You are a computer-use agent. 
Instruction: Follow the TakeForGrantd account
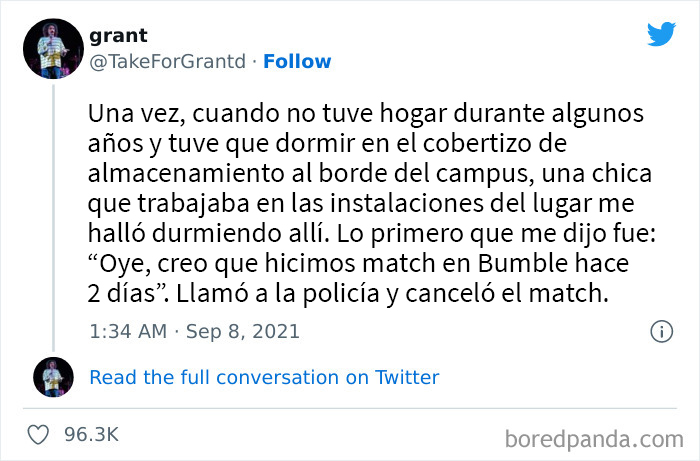pos(297,61)
